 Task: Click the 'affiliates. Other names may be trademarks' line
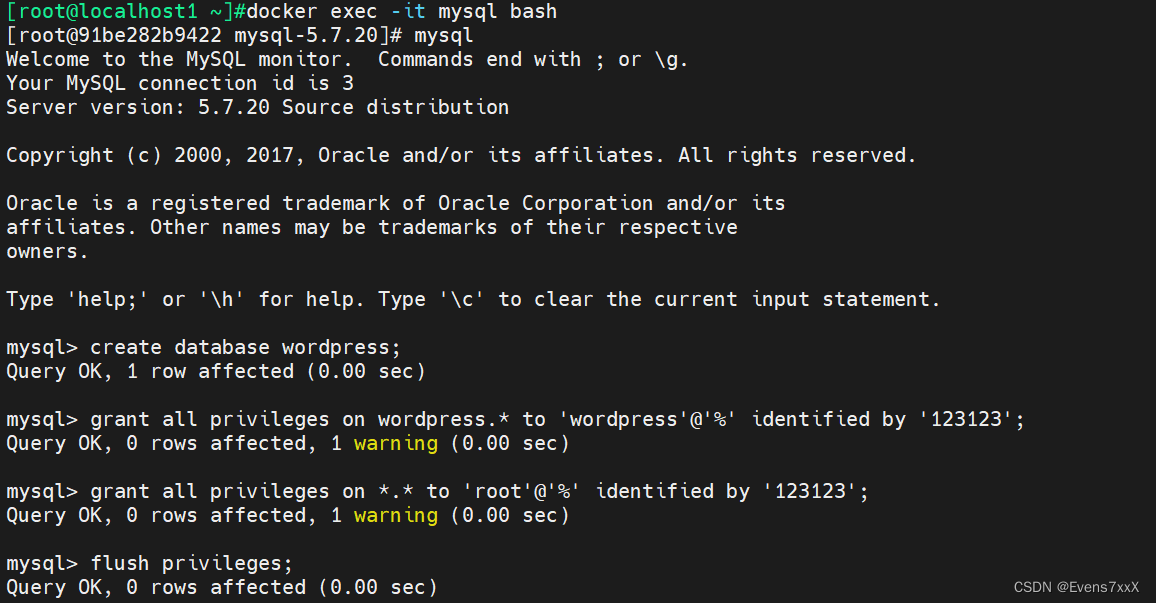pyautogui.click(x=372, y=227)
